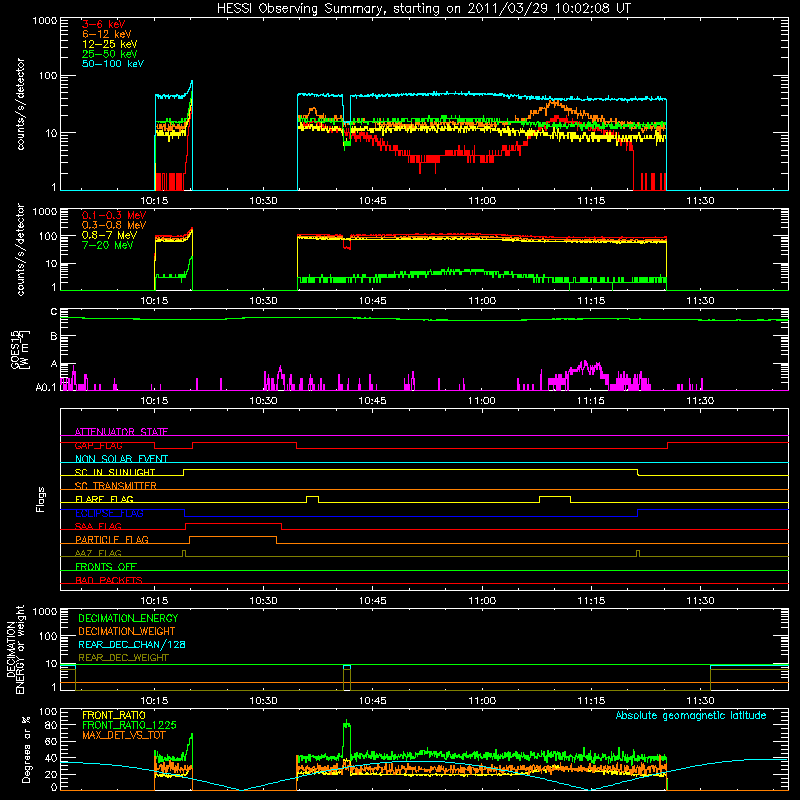
Task: Select the SAA_FLAG label
Action: tap(98, 526)
